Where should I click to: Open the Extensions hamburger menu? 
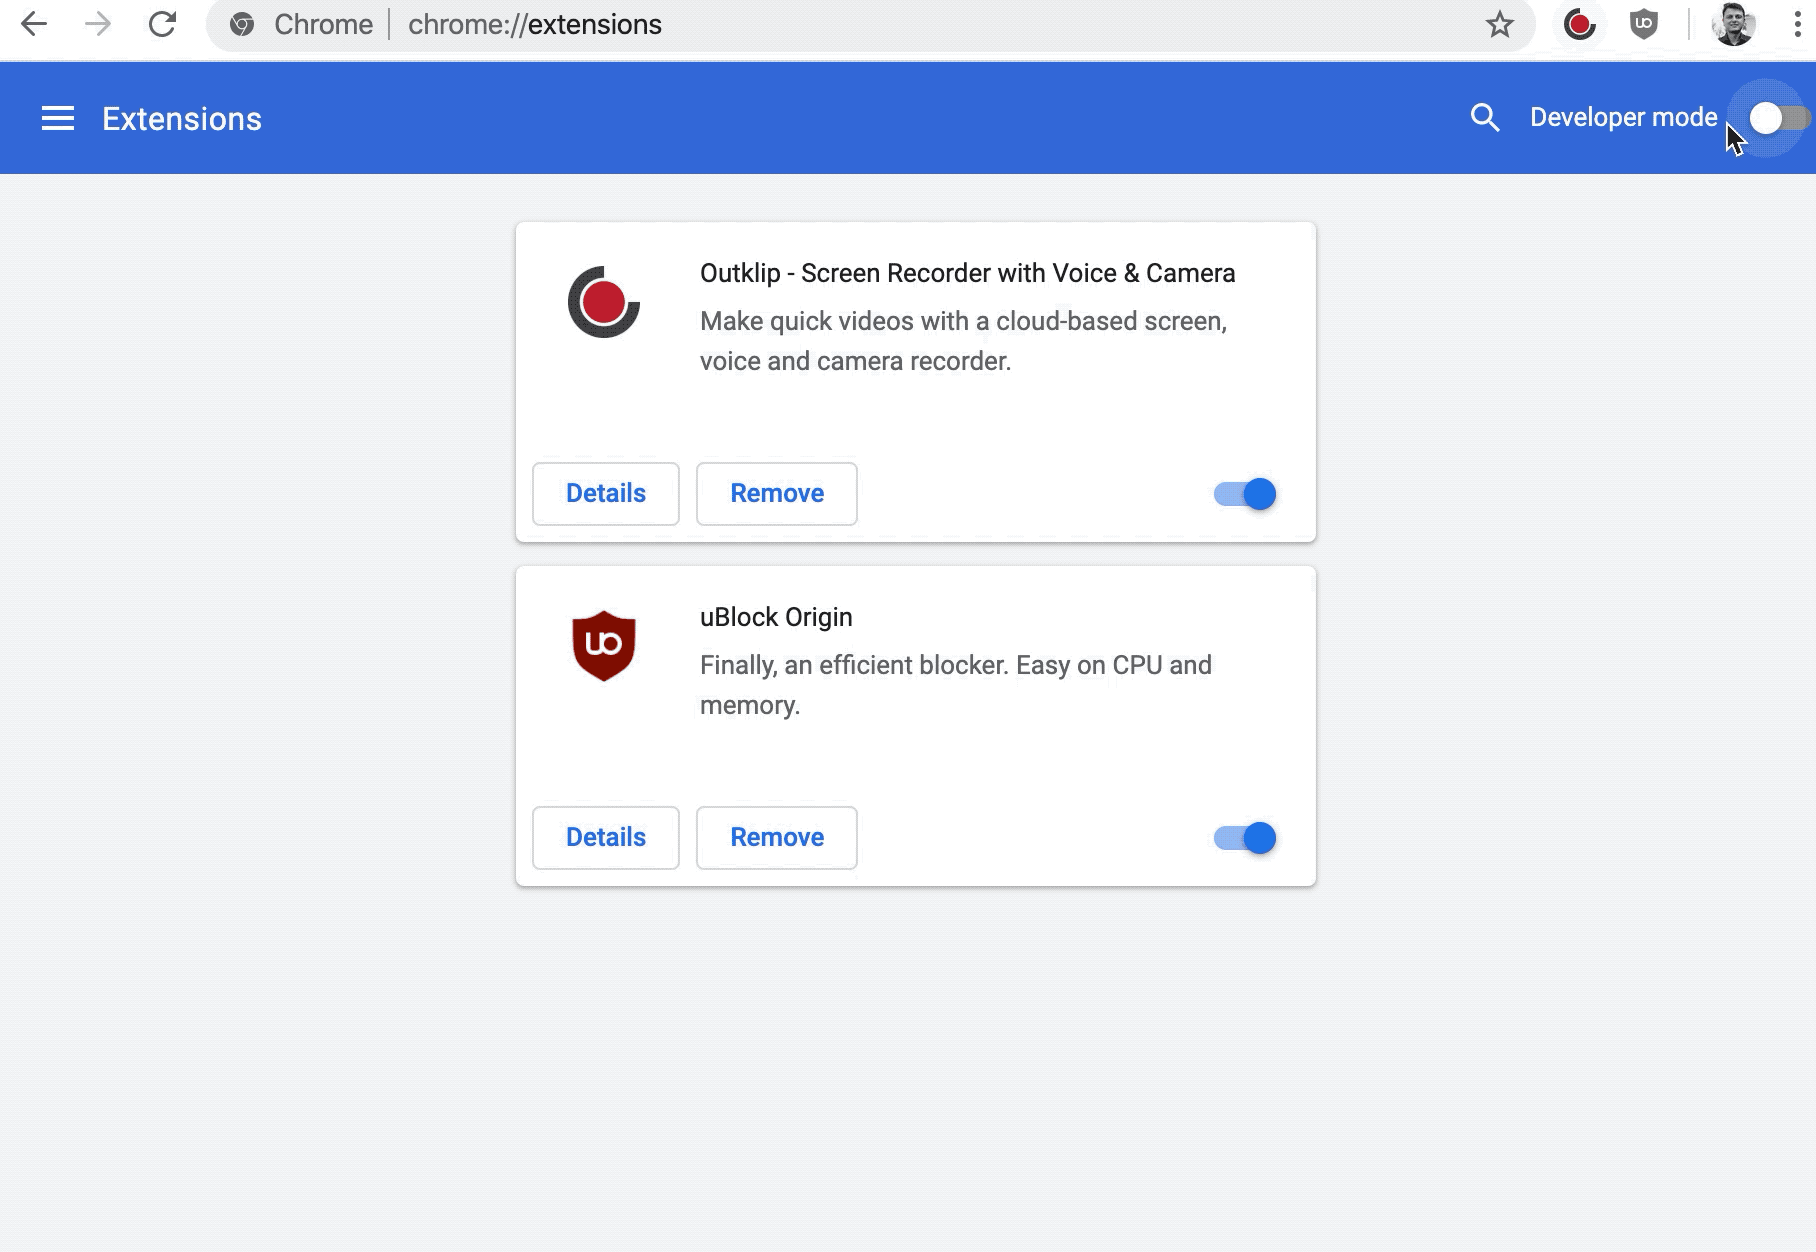click(x=58, y=118)
